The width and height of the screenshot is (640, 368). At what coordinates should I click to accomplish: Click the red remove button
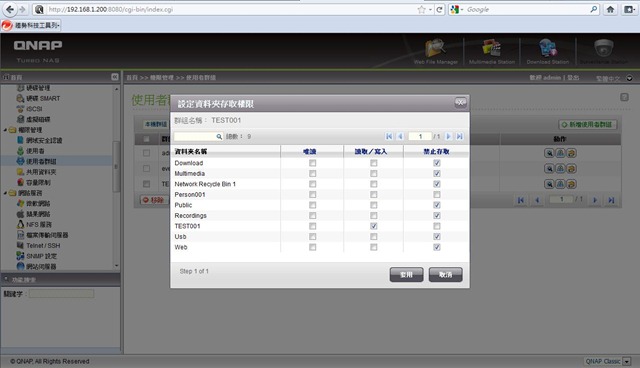153,200
